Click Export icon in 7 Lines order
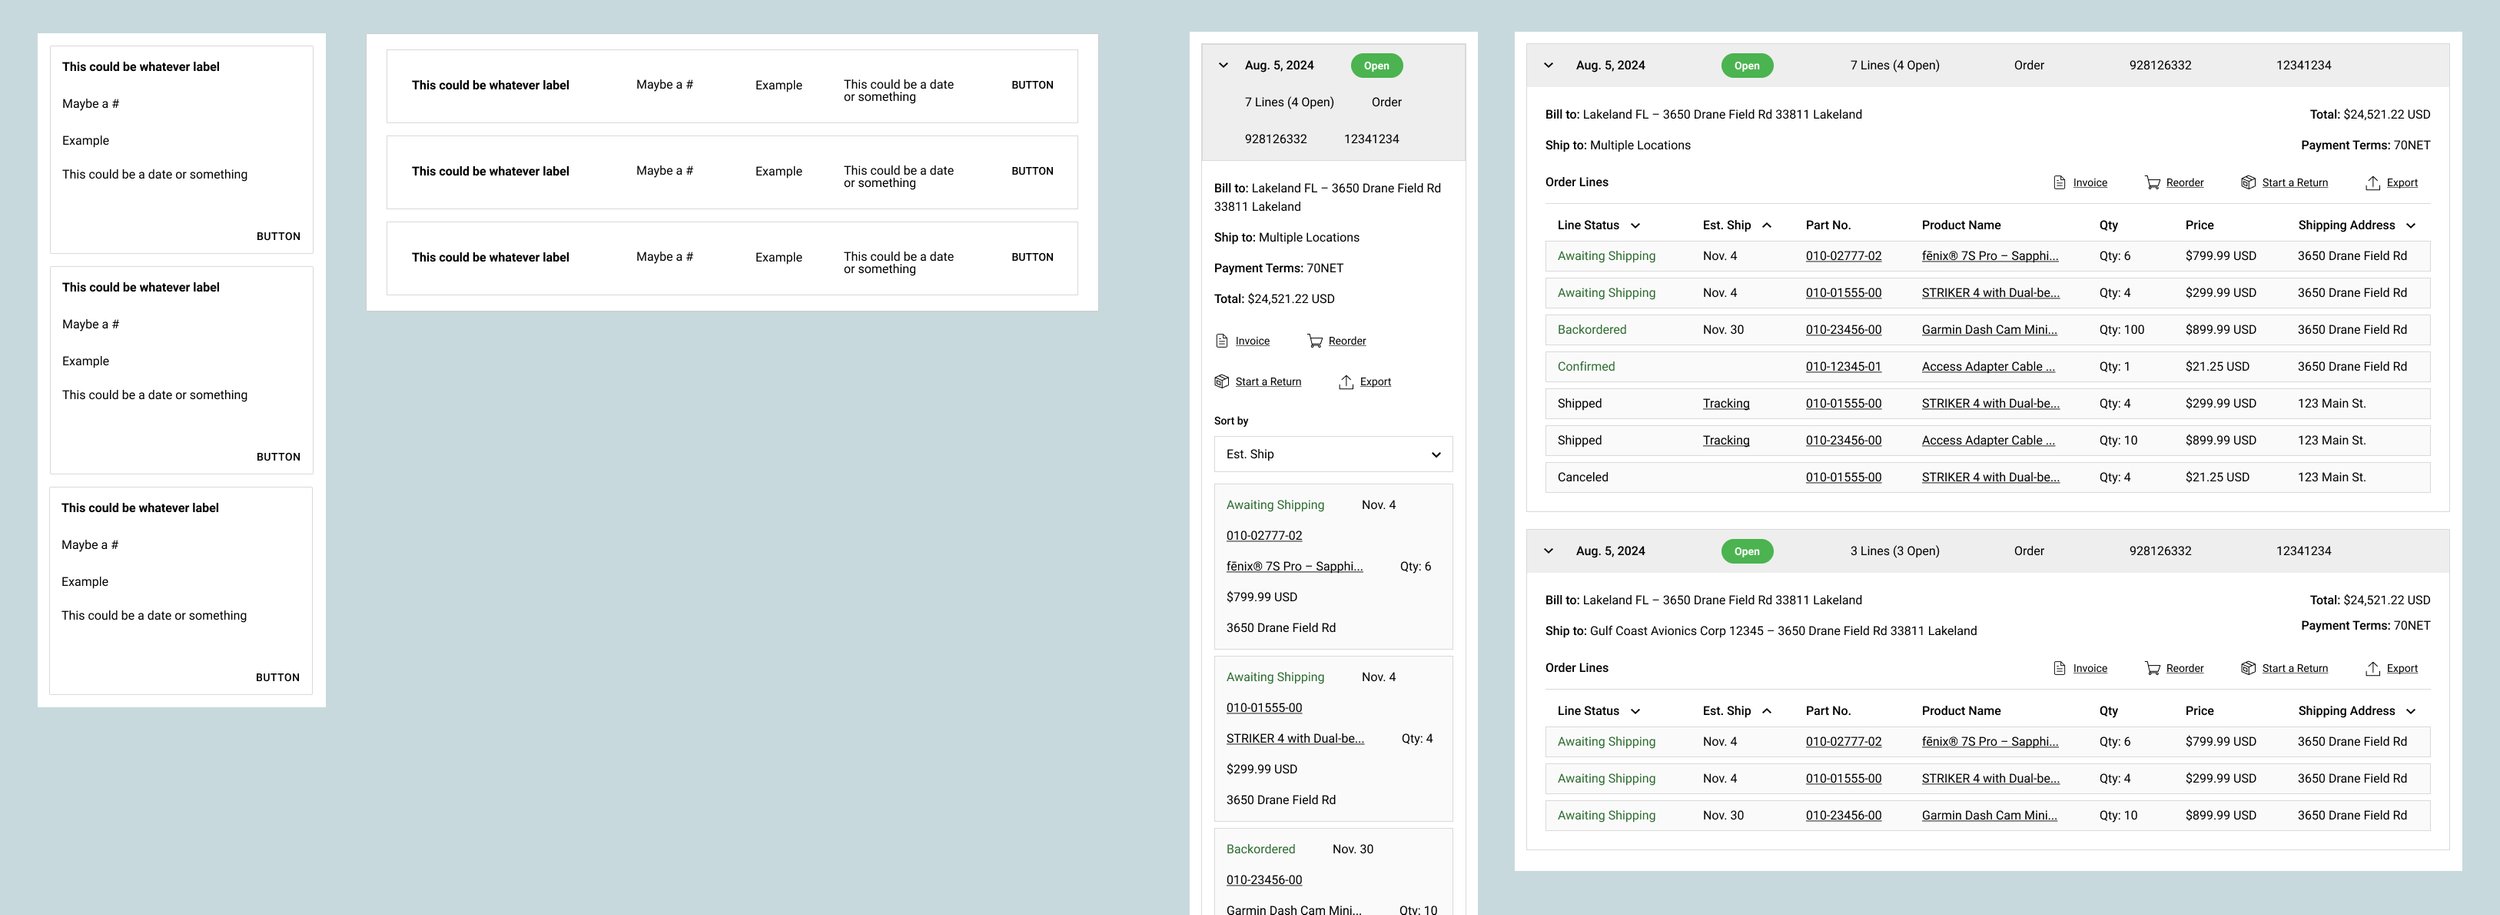Image resolution: width=2500 pixels, height=915 pixels. pos(2373,183)
